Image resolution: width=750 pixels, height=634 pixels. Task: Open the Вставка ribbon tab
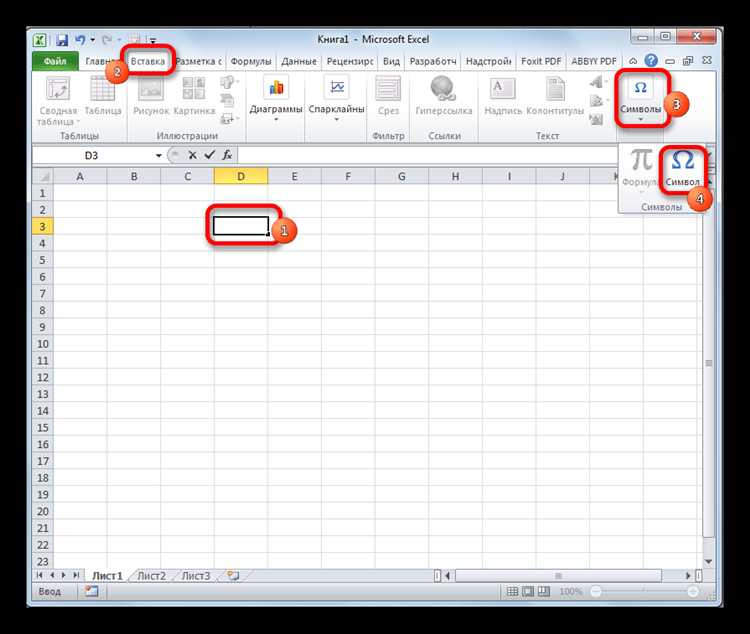tap(148, 61)
